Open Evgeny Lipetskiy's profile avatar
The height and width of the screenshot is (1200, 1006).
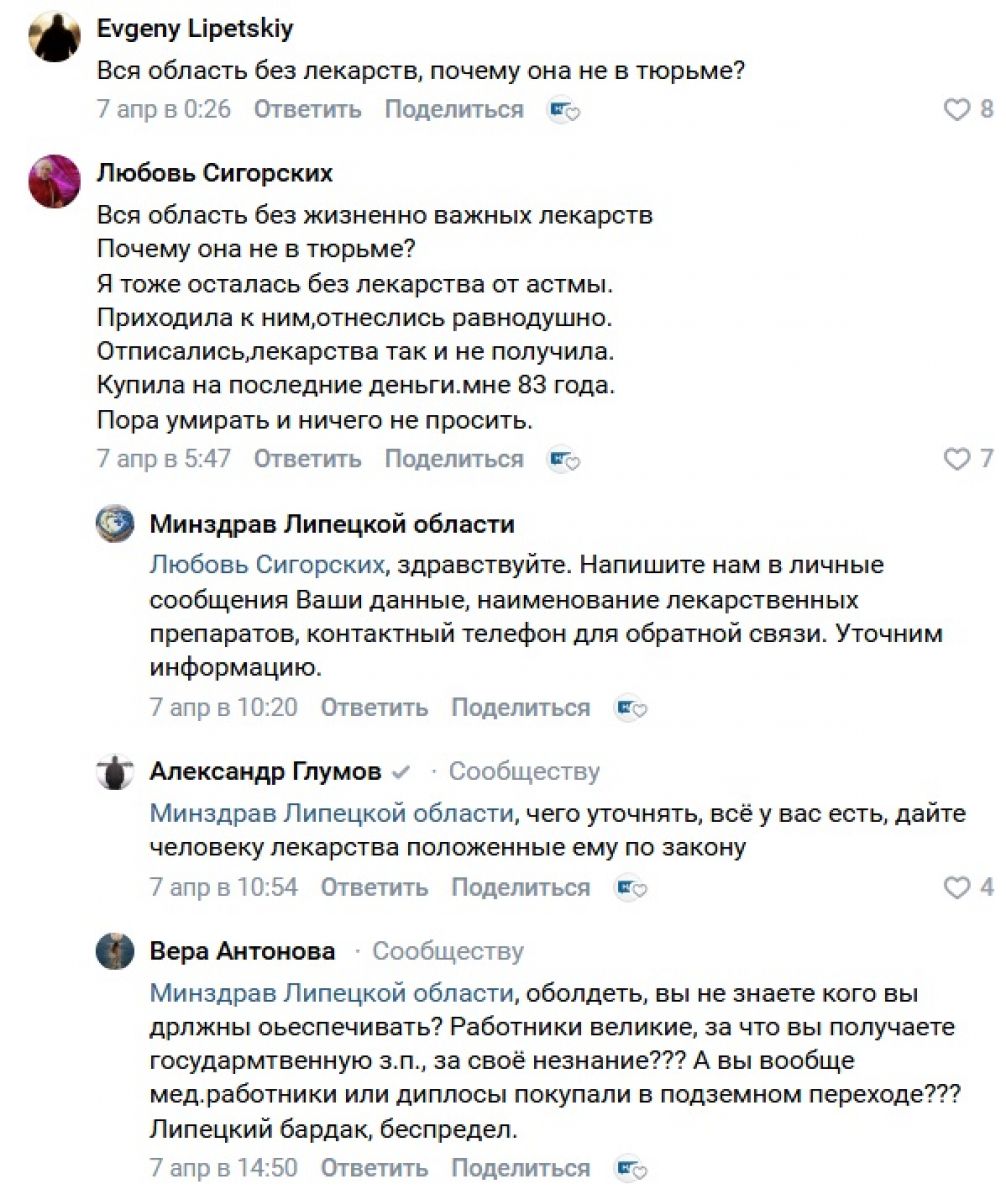point(55,37)
